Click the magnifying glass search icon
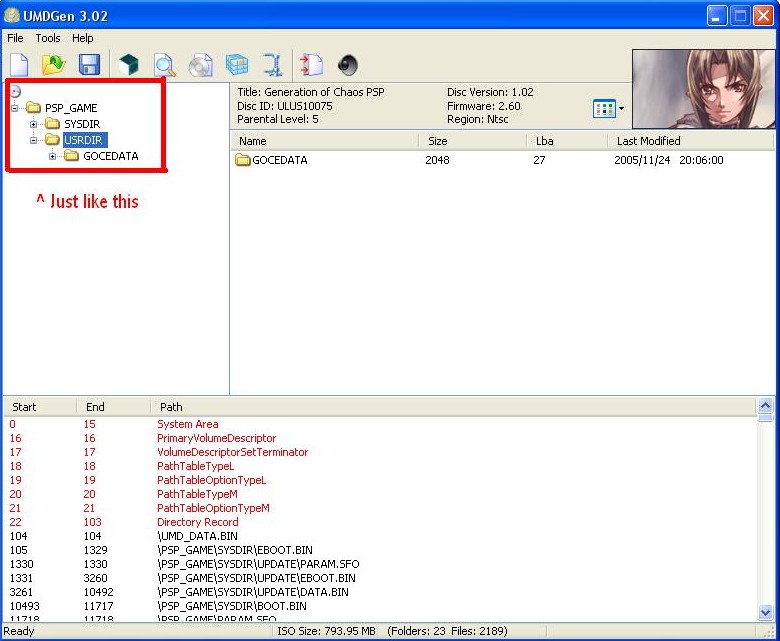The height and width of the screenshot is (641, 780). coord(164,66)
